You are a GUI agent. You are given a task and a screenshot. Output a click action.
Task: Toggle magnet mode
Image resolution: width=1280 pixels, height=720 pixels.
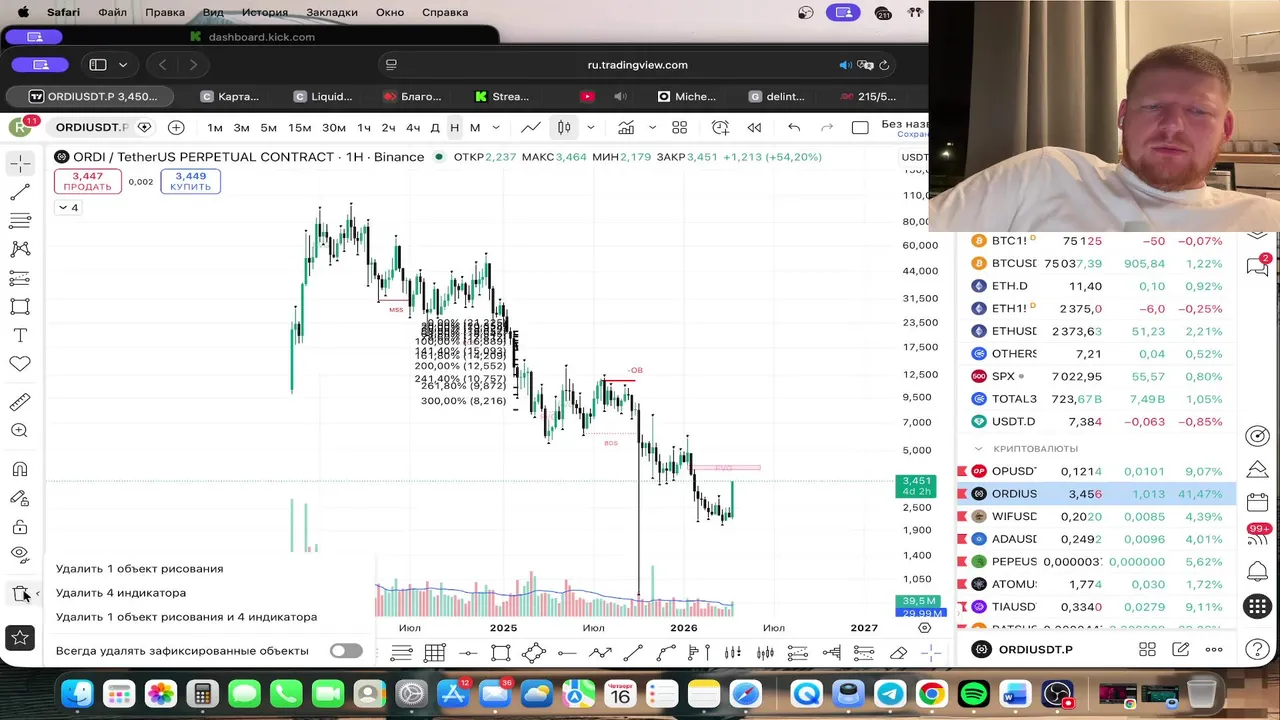tap(20, 469)
